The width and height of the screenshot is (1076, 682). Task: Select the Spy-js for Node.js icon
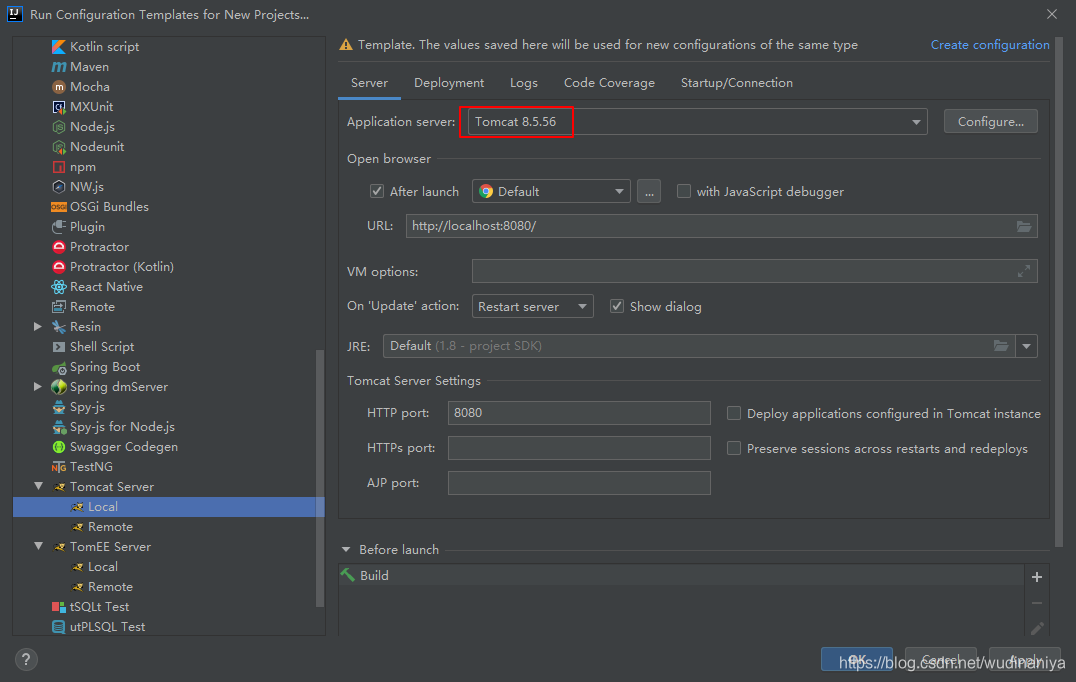pyautogui.click(x=59, y=427)
